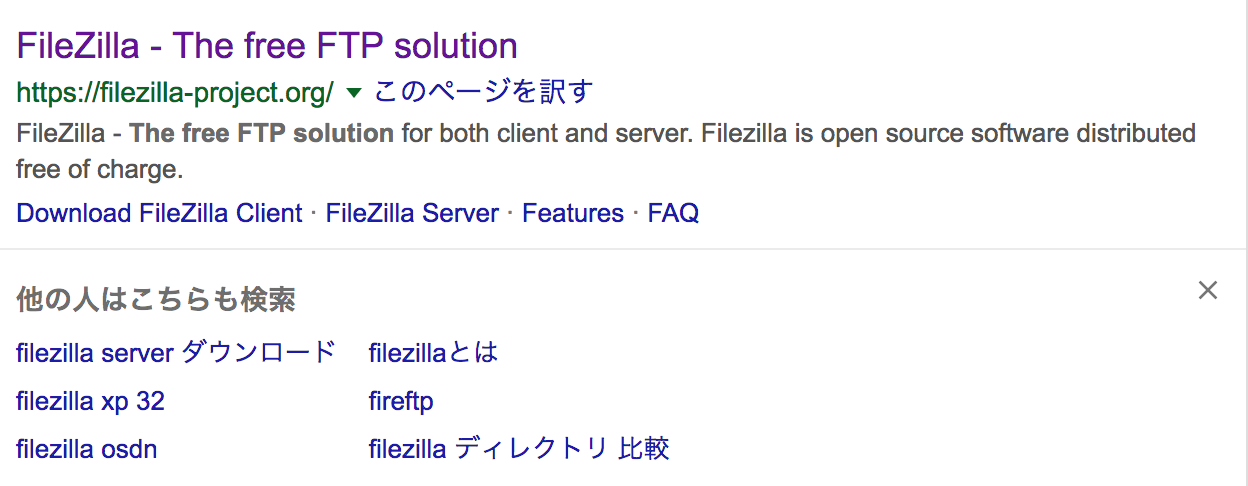This screenshot has height=486, width=1248.
Task: Click the filezillaとは suggestion
Action: pyautogui.click(x=433, y=352)
